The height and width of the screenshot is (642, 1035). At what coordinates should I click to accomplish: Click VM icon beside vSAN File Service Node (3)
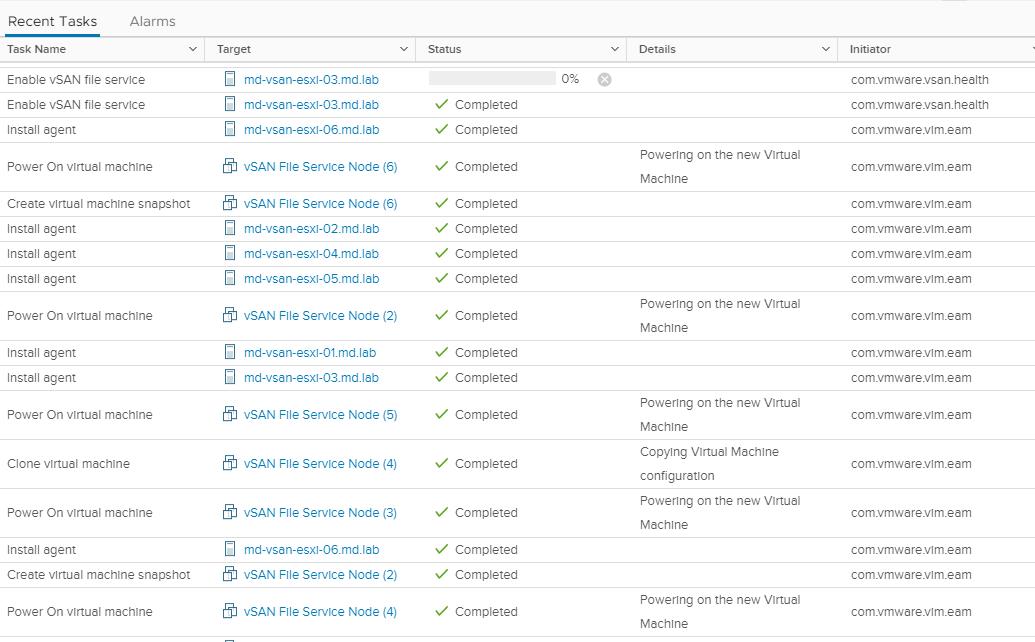(230, 512)
